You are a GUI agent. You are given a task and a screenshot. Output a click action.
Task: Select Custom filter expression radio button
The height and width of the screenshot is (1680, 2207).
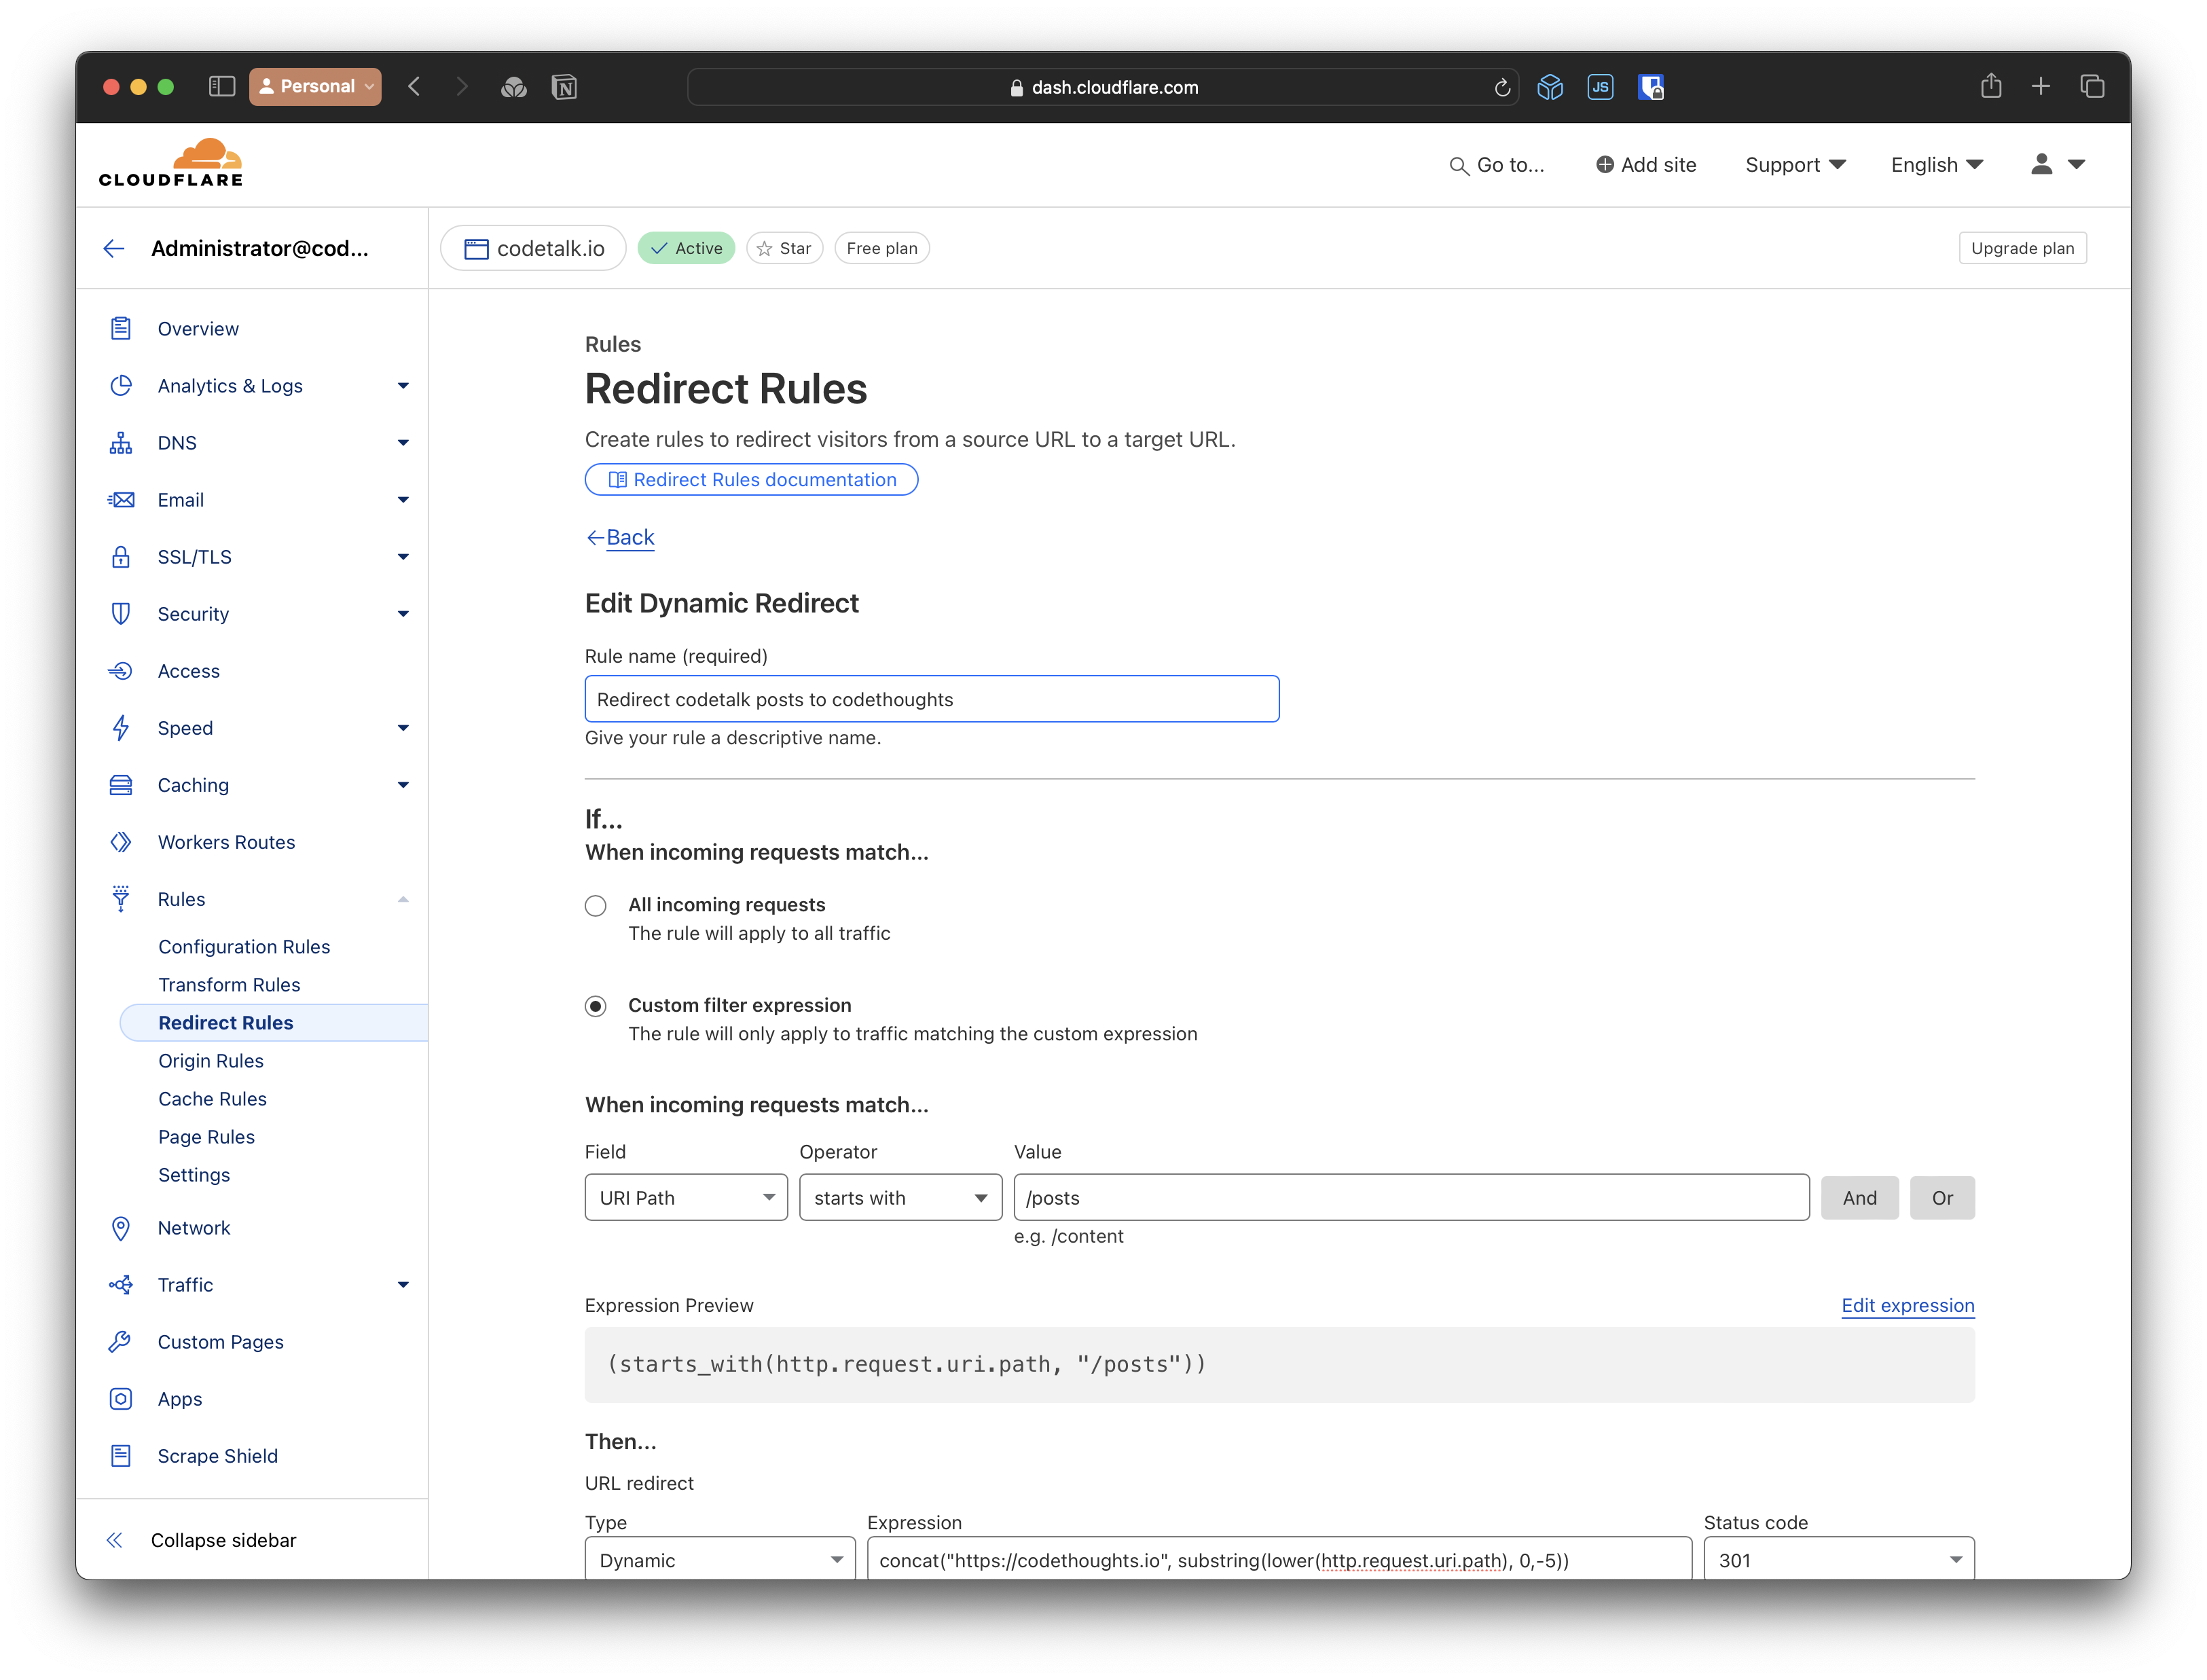click(x=596, y=1006)
